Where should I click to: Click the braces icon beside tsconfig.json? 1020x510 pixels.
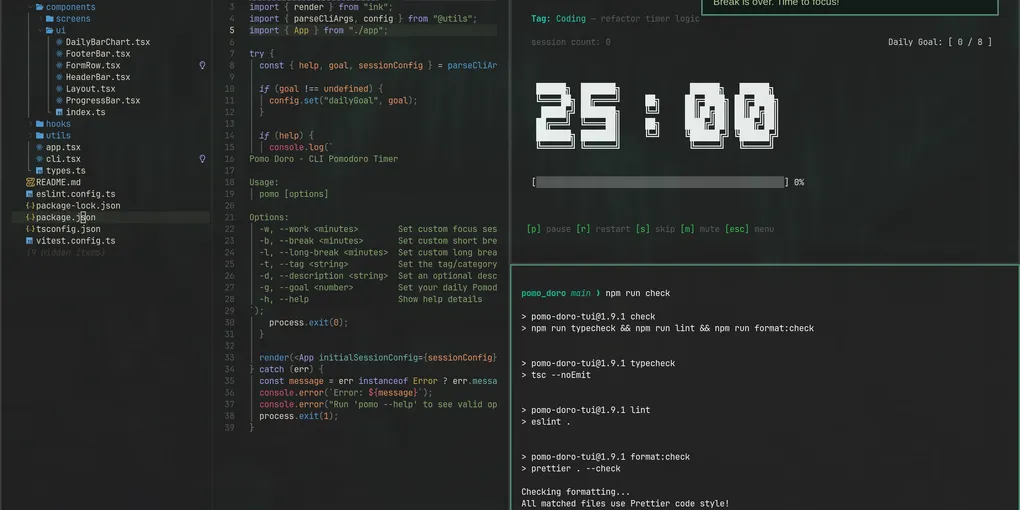30,230
